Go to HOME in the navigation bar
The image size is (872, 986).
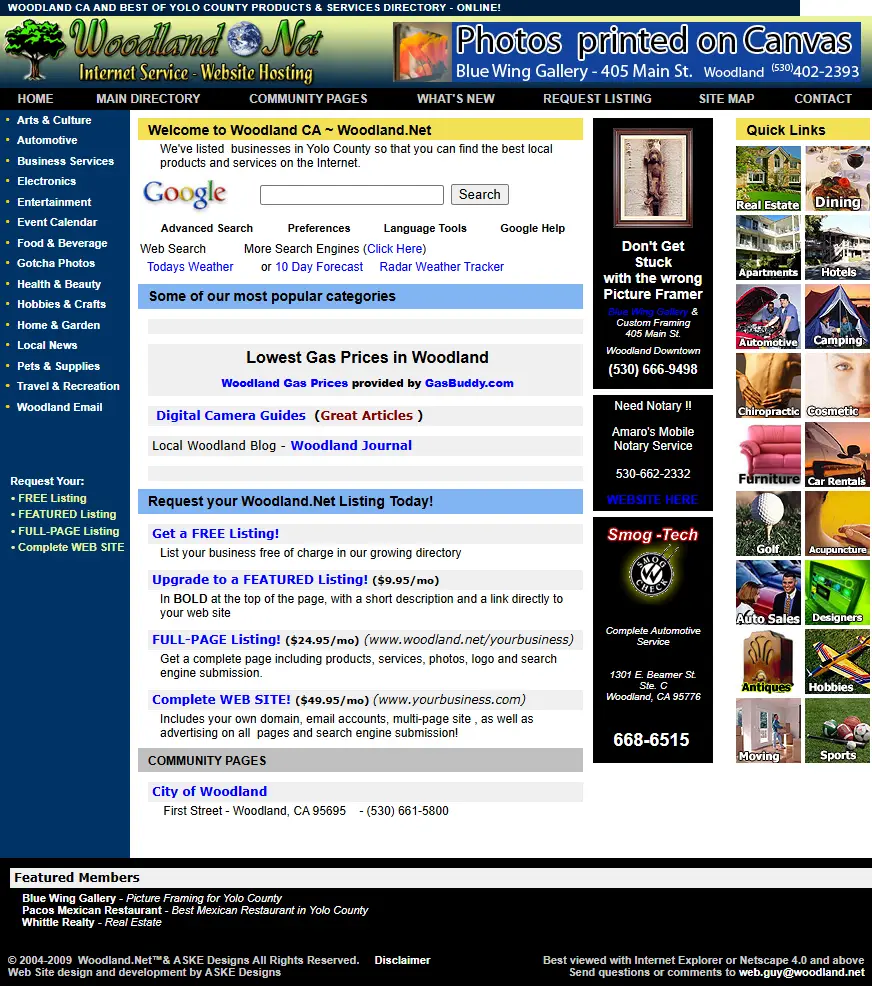pos(35,99)
